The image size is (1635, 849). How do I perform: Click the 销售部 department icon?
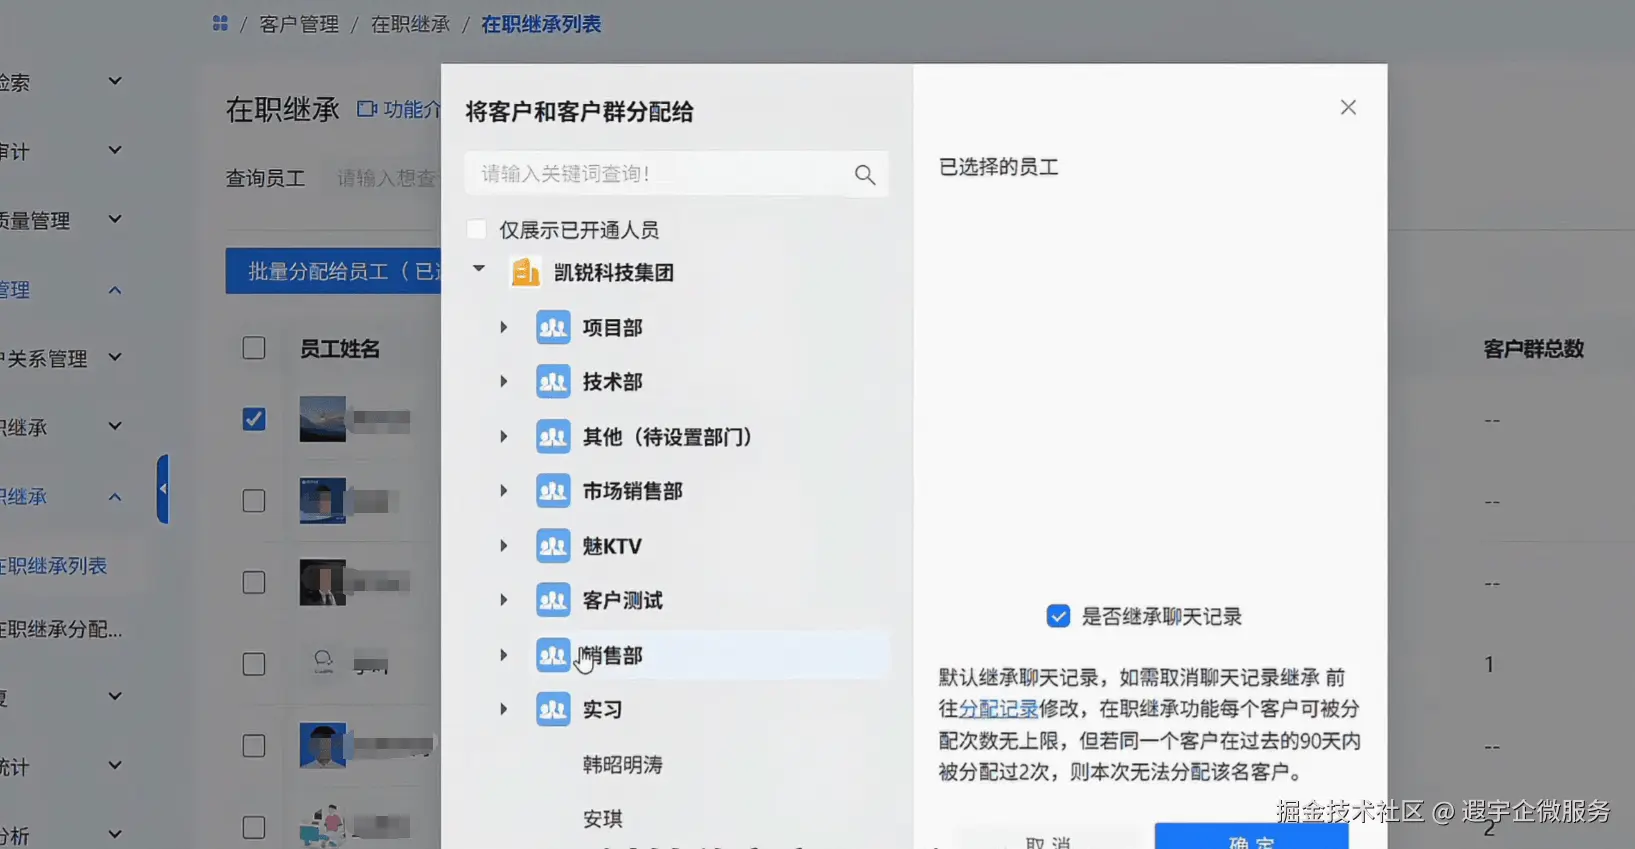pos(553,655)
